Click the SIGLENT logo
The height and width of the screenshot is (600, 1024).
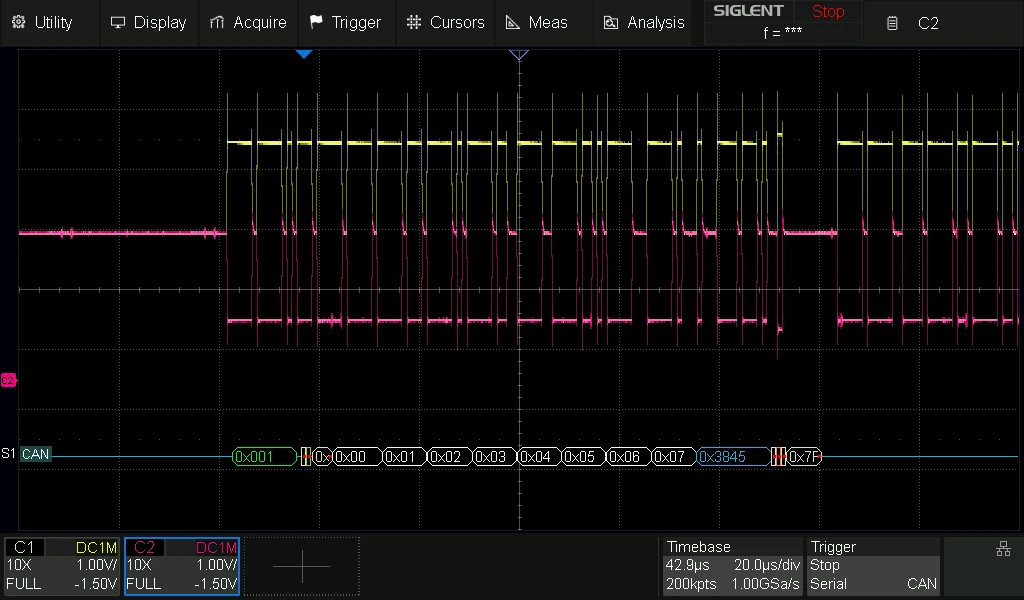(x=748, y=11)
